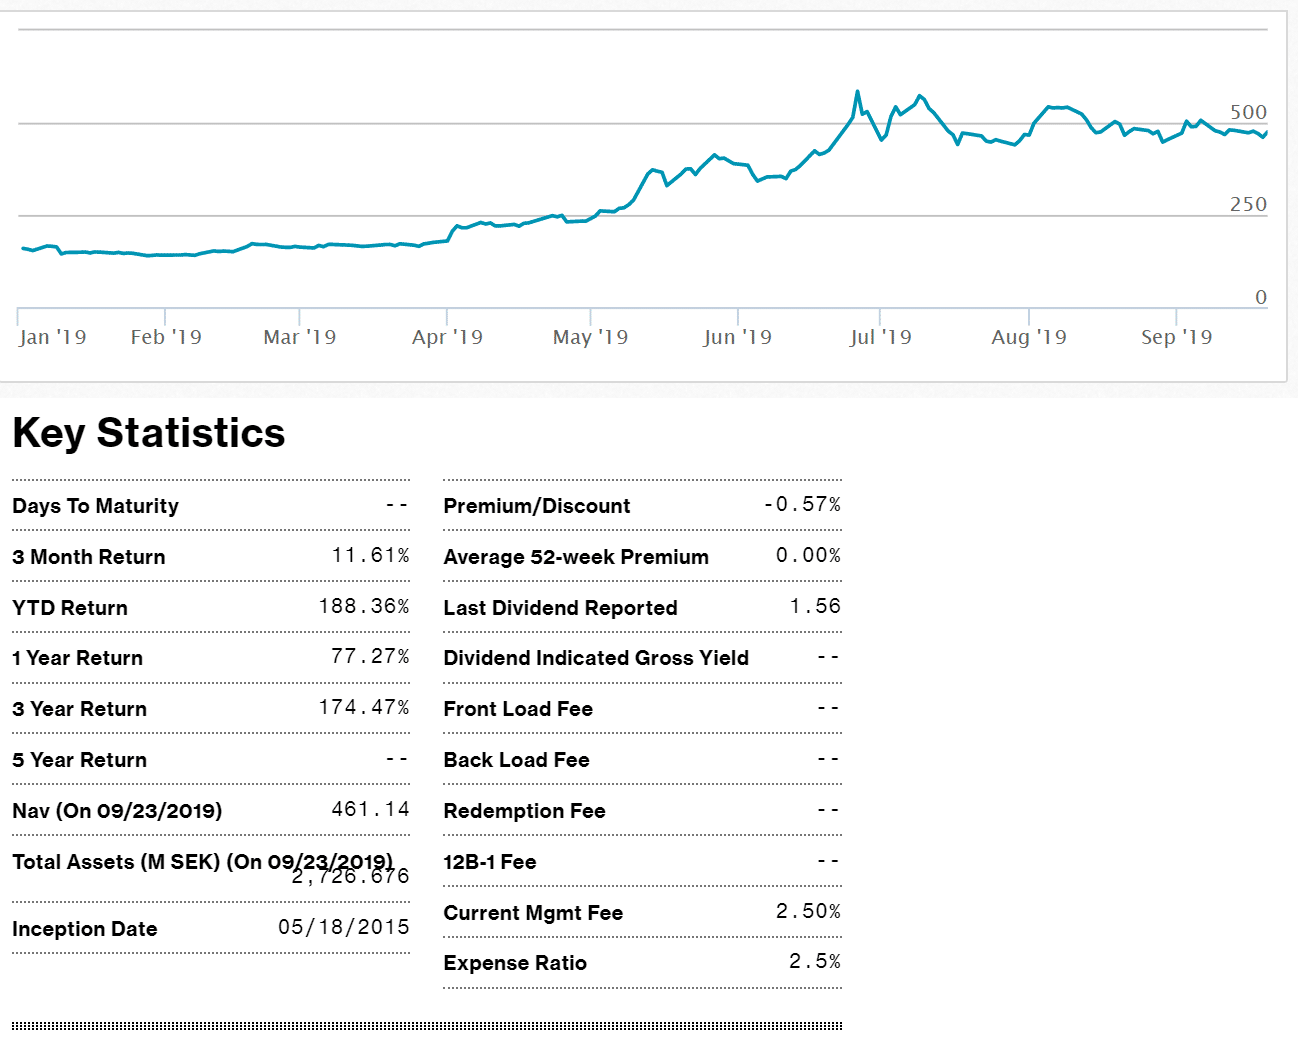Click the 250 value on chart y-axis
Viewport: 1306px width, 1050px height.
(x=1248, y=204)
